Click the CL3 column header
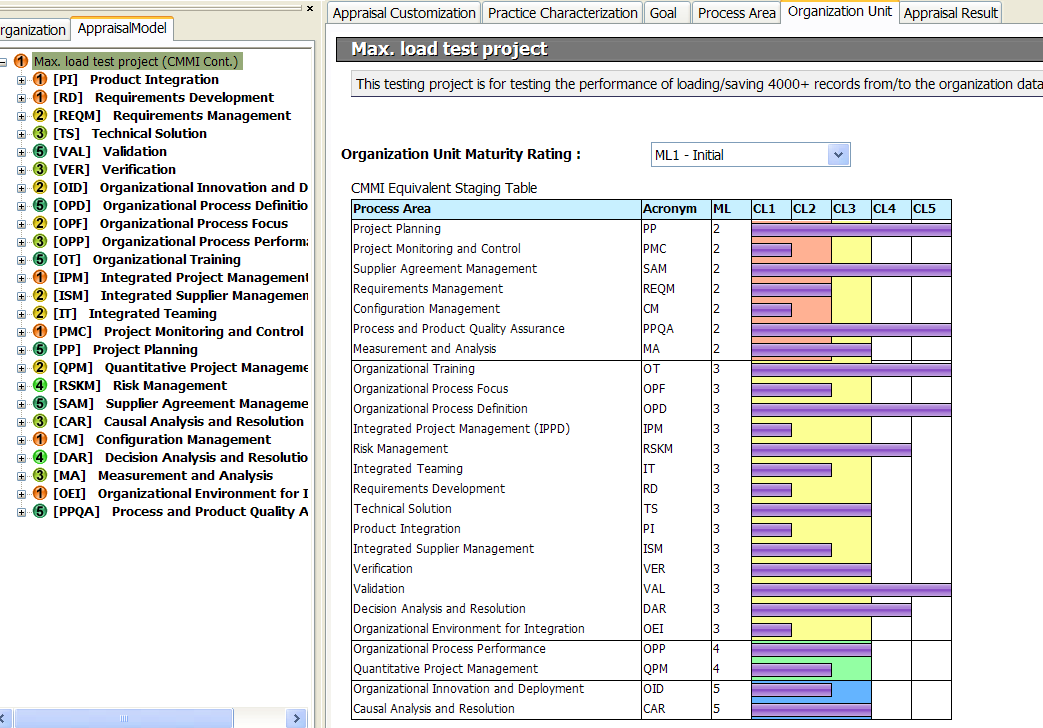 (x=851, y=208)
